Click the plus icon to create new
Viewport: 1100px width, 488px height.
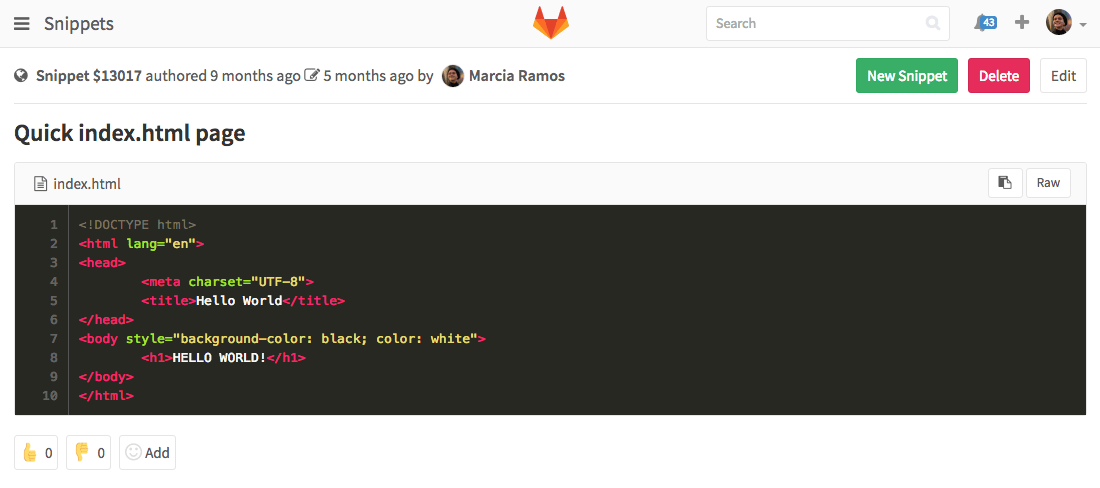[x=1021, y=23]
